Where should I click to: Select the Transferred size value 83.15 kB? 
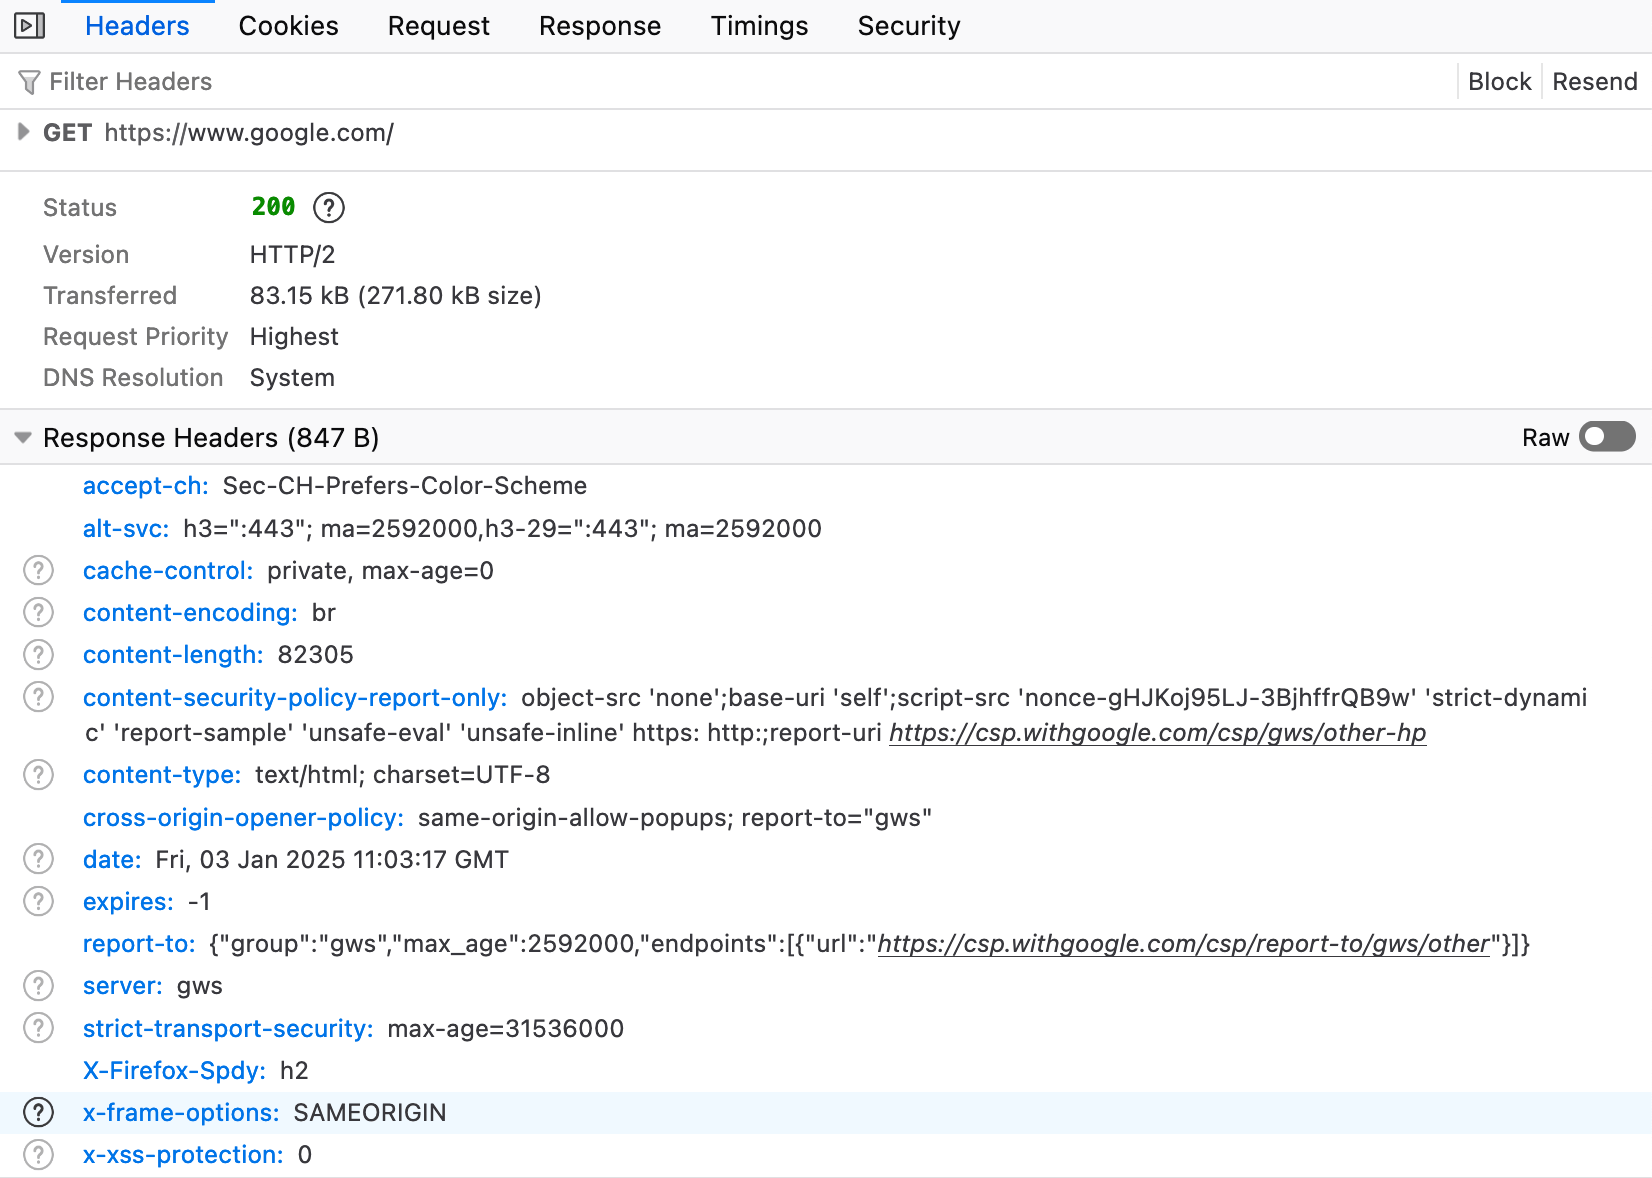point(396,296)
